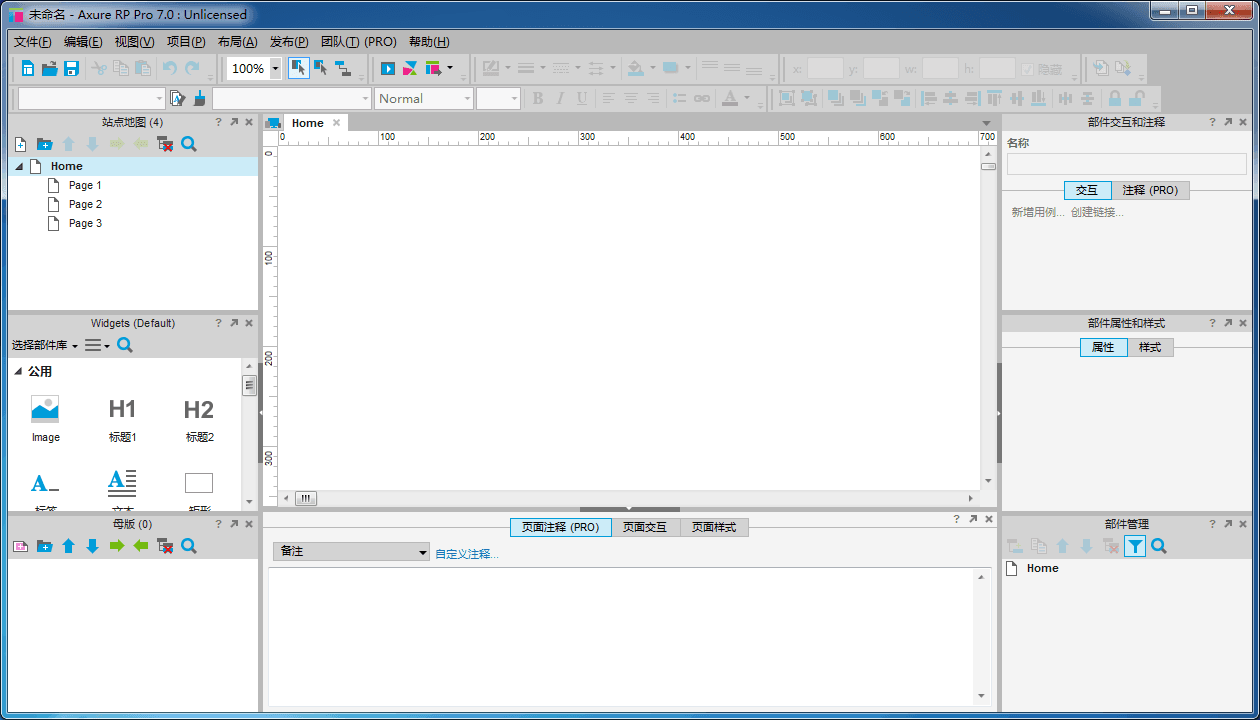Click Search icon in Masters panel
The height and width of the screenshot is (720, 1260).
point(189,546)
